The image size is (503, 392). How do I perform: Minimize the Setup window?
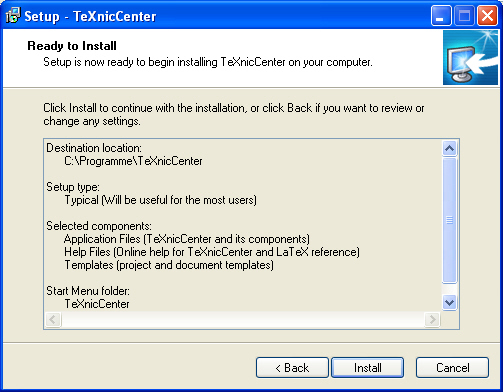[x=441, y=16]
